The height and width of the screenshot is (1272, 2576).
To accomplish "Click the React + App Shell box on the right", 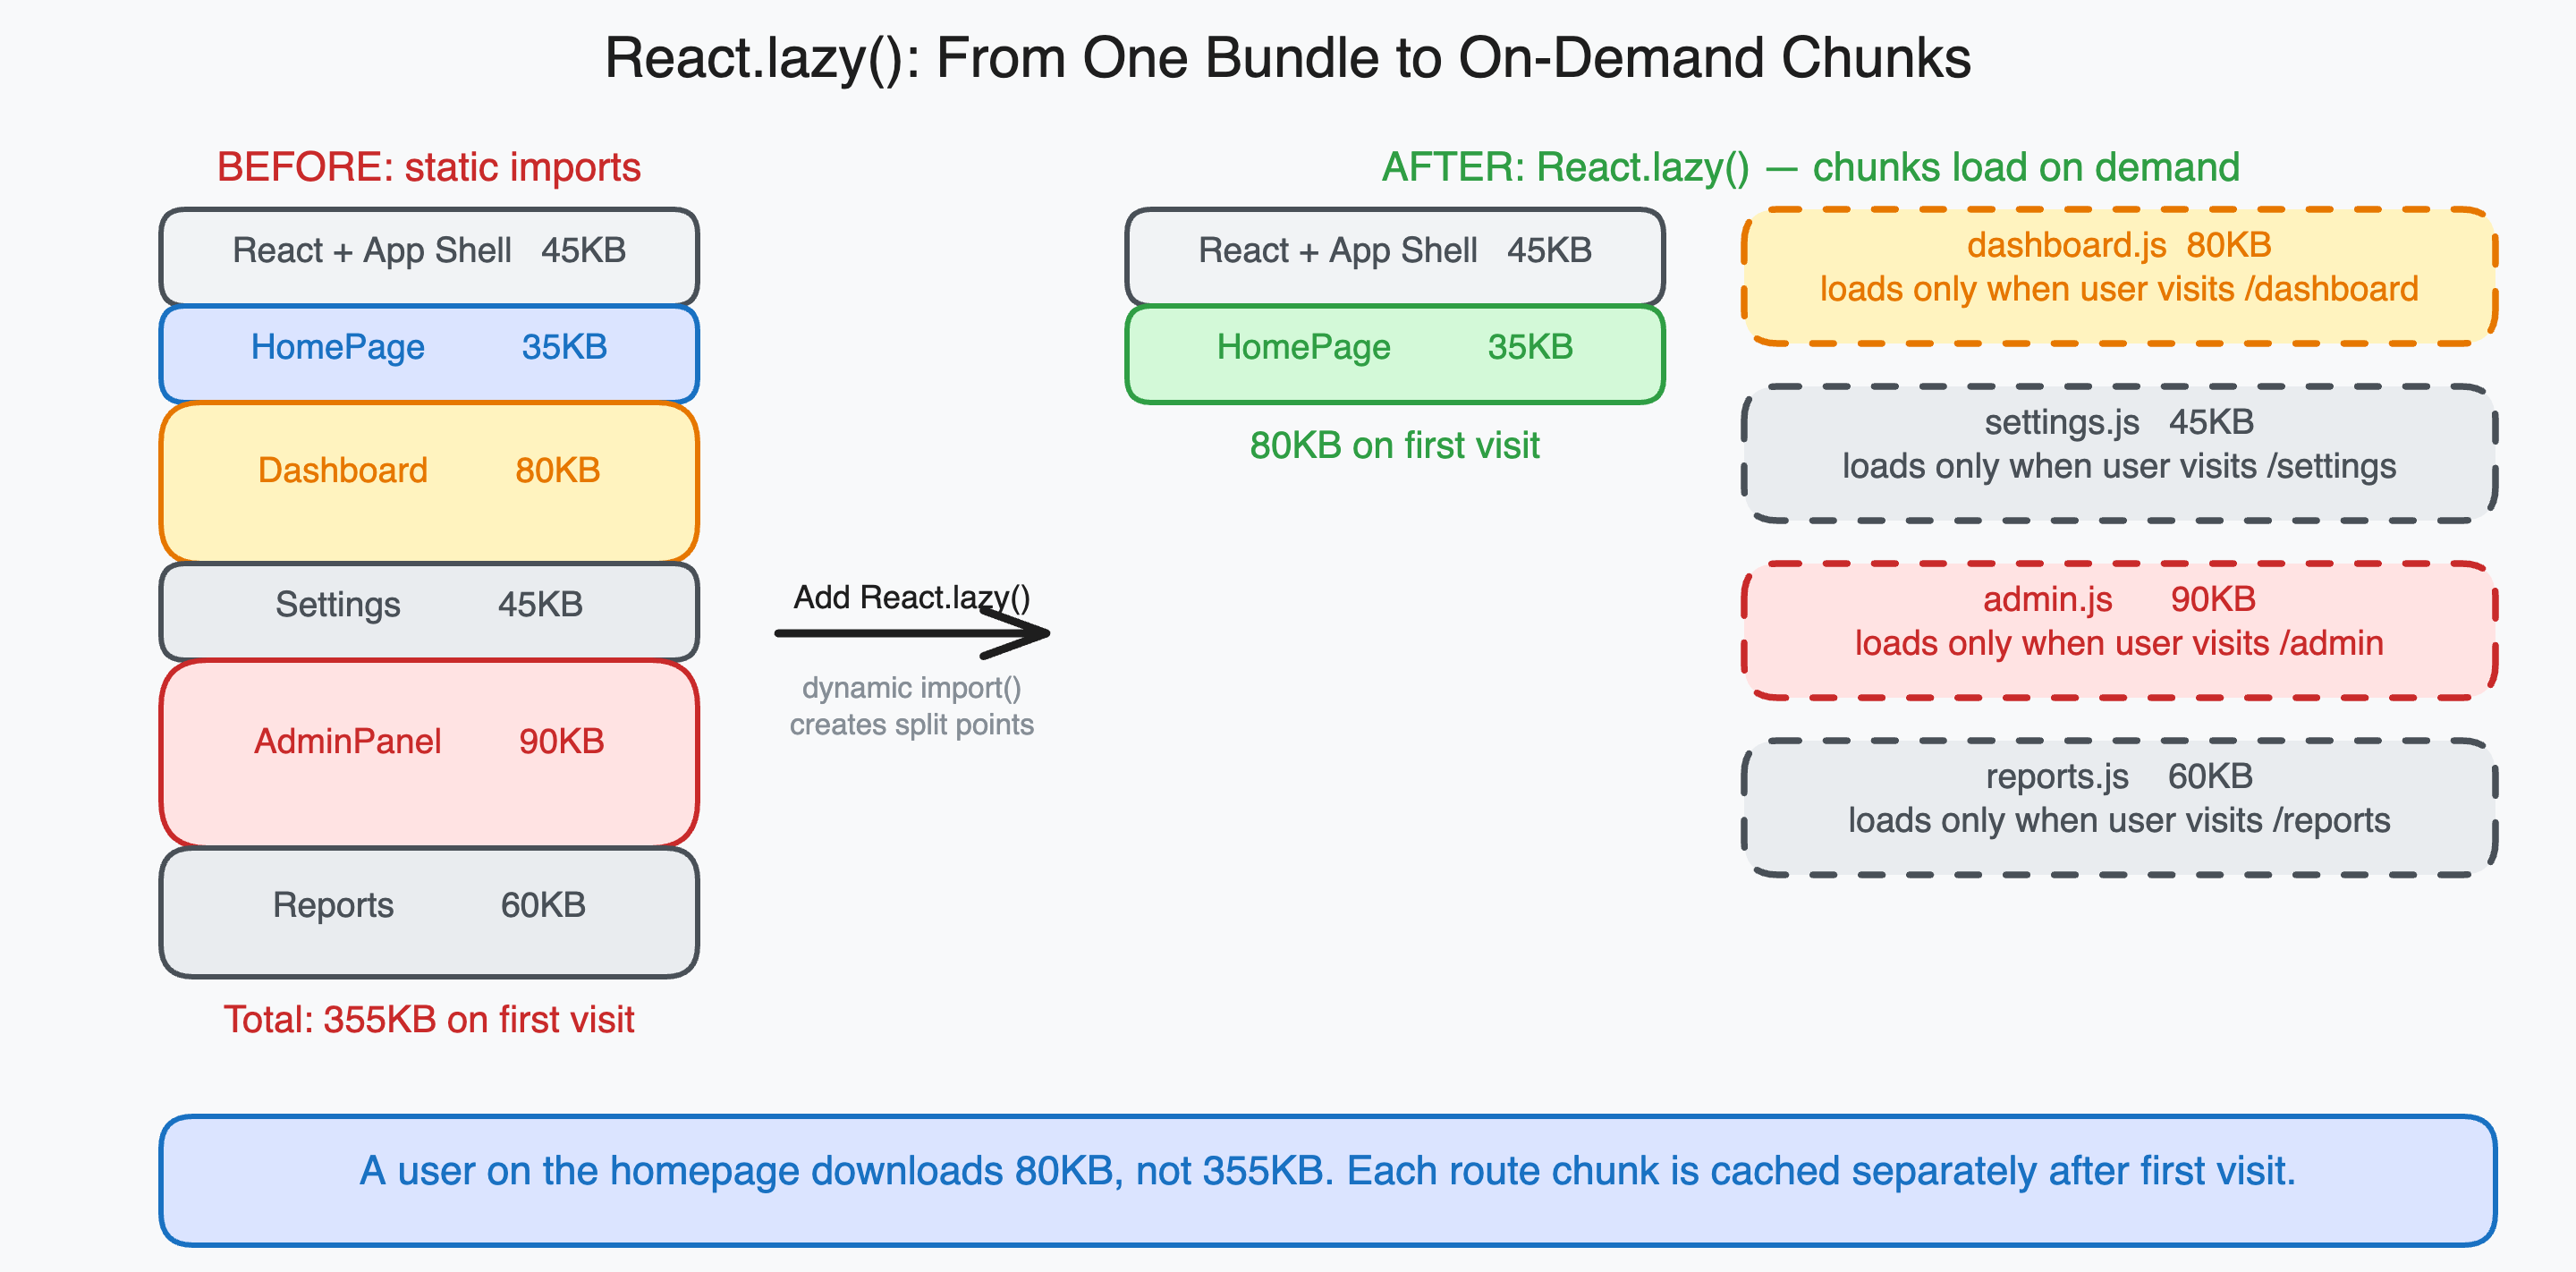I will [1395, 252].
